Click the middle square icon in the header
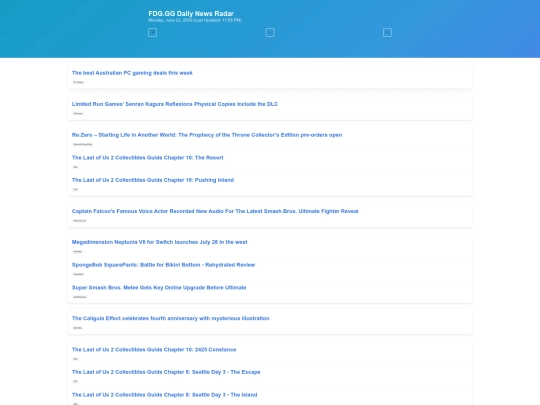Image resolution: width=540 pixels, height=405 pixels. tap(270, 32)
